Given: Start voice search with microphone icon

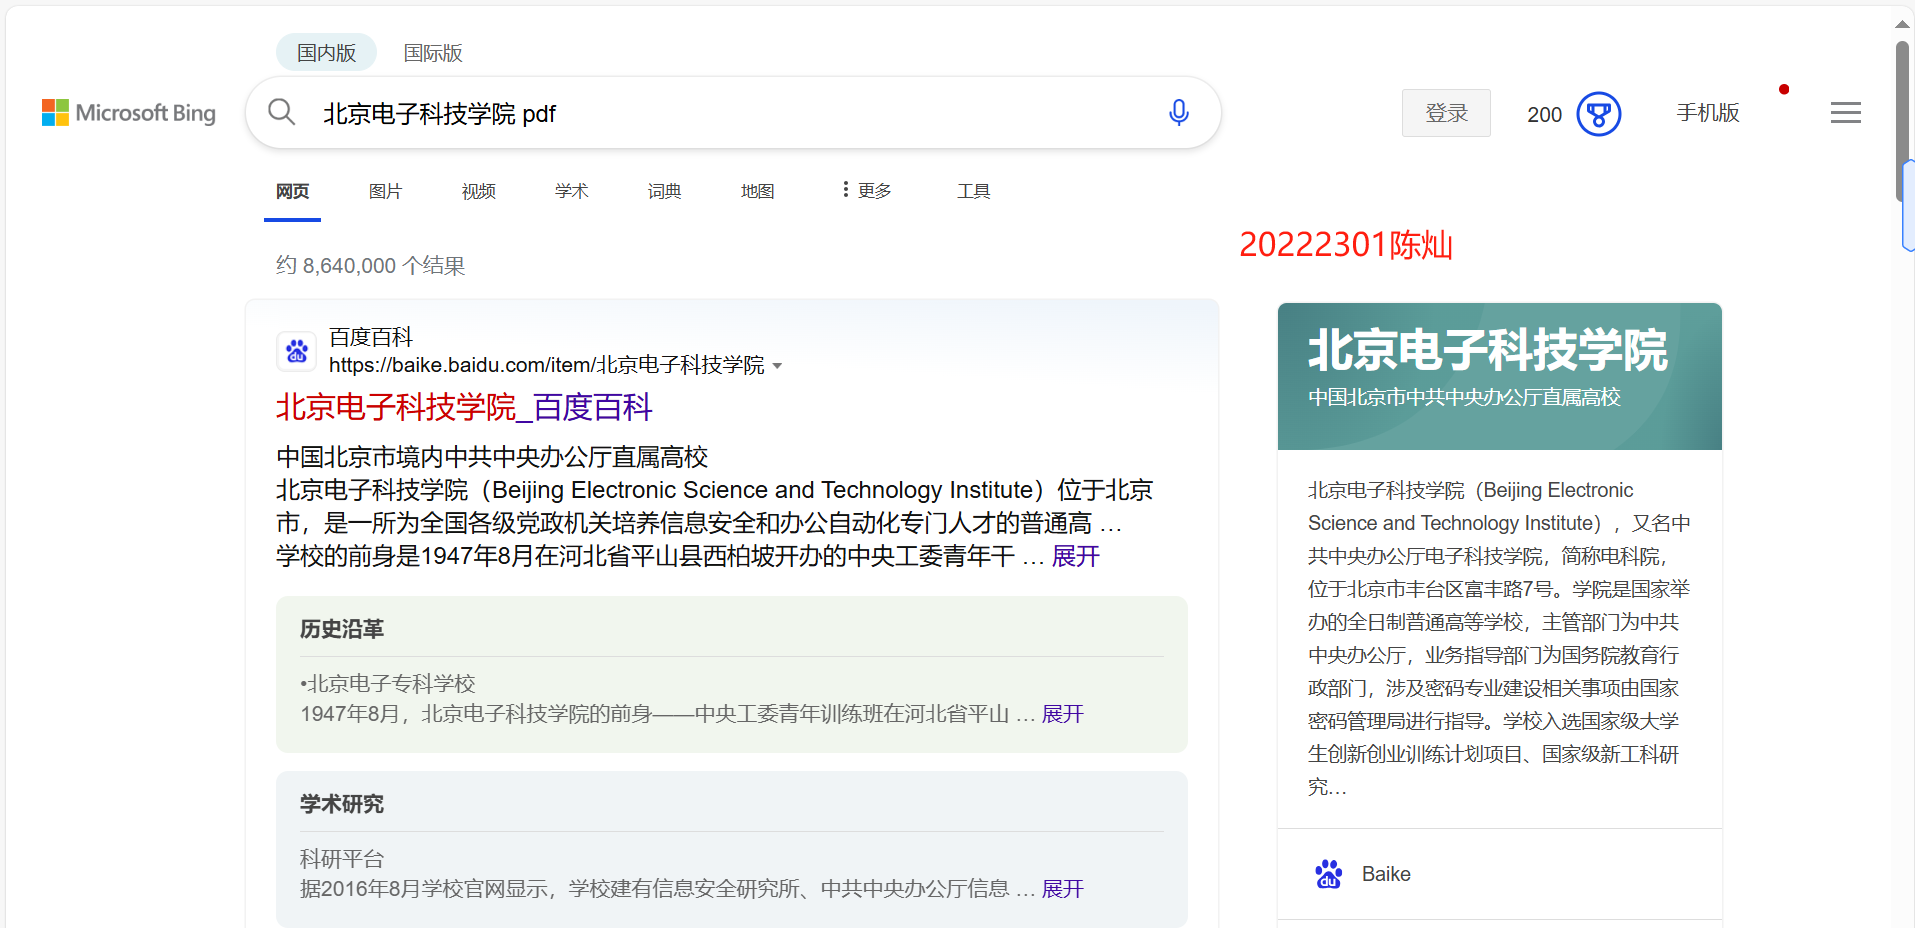Looking at the screenshot, I should [x=1179, y=113].
